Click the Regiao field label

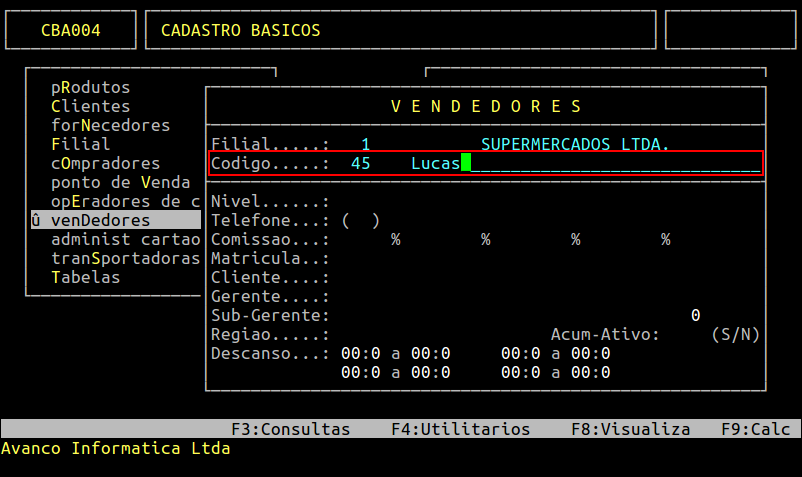[x=270, y=334]
